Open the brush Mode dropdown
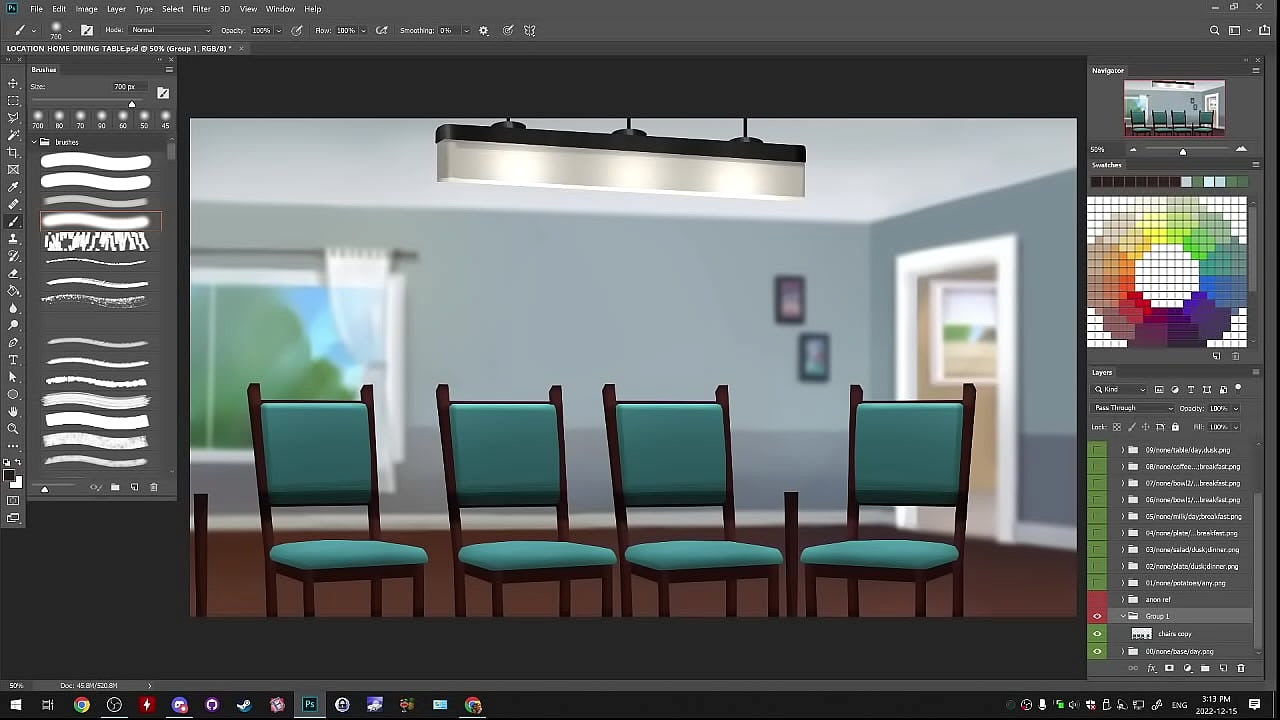 tap(171, 31)
